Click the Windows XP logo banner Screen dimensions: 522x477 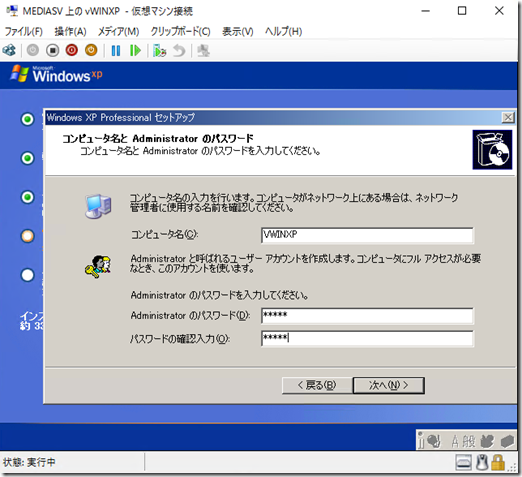point(56,75)
